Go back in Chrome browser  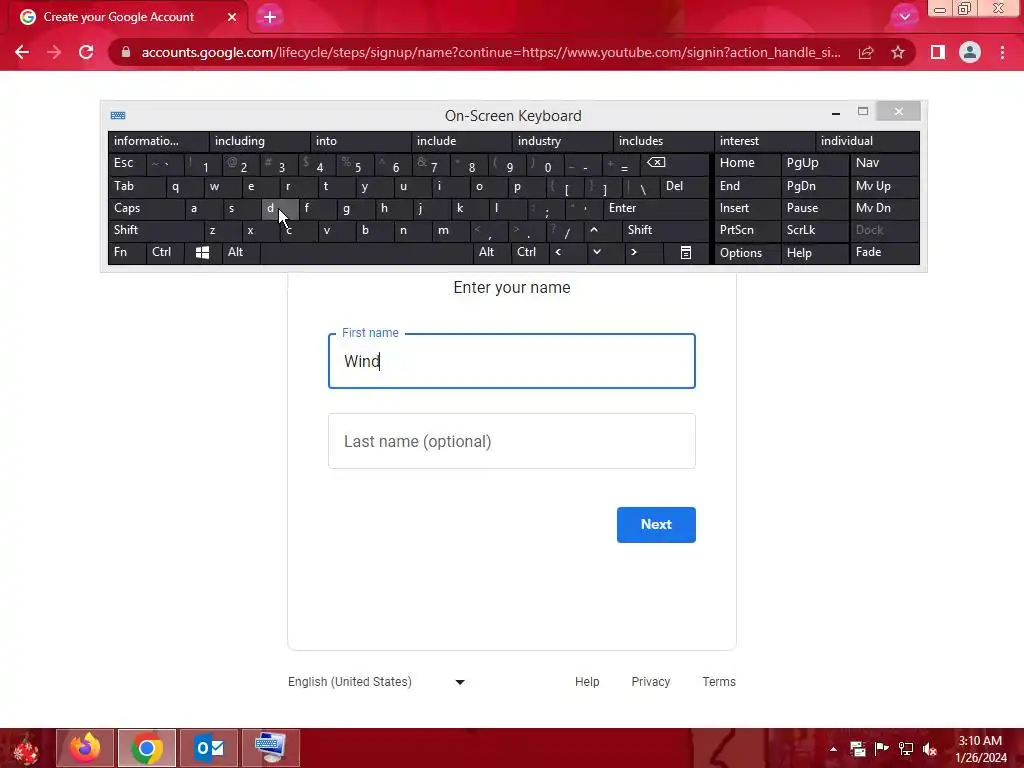[x=22, y=52]
